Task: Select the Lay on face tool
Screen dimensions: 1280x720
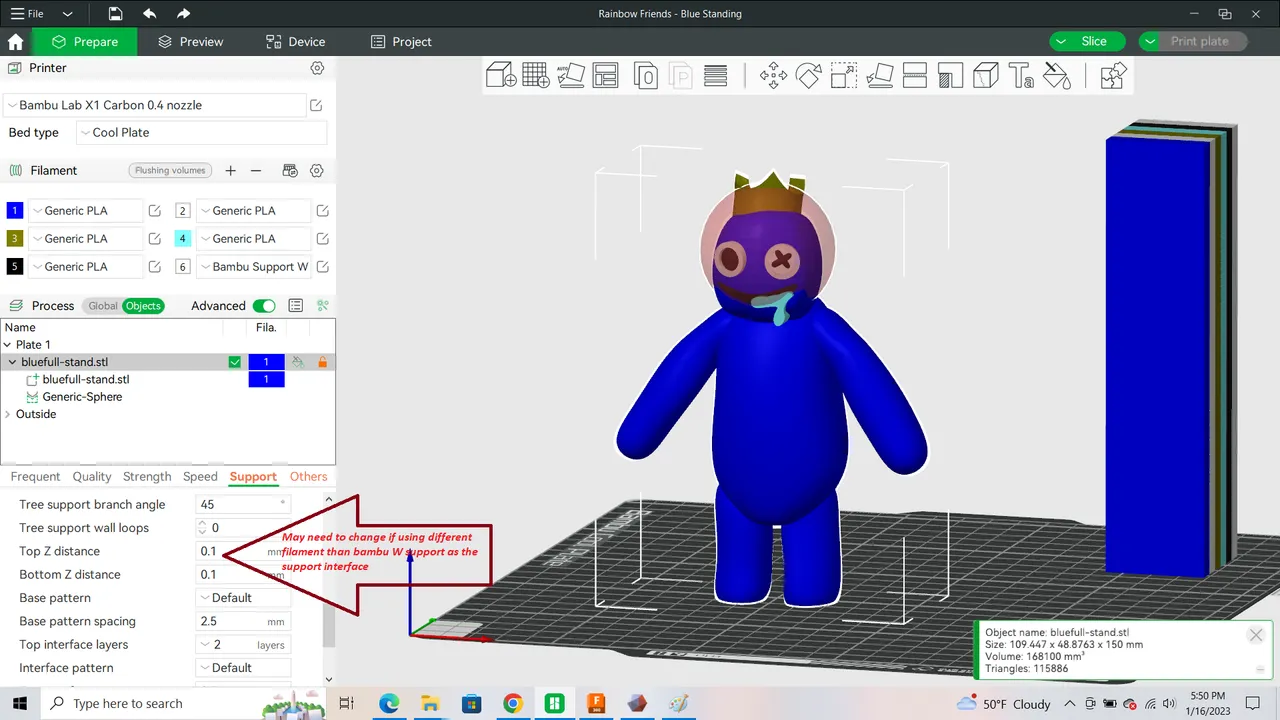Action: 880,75
